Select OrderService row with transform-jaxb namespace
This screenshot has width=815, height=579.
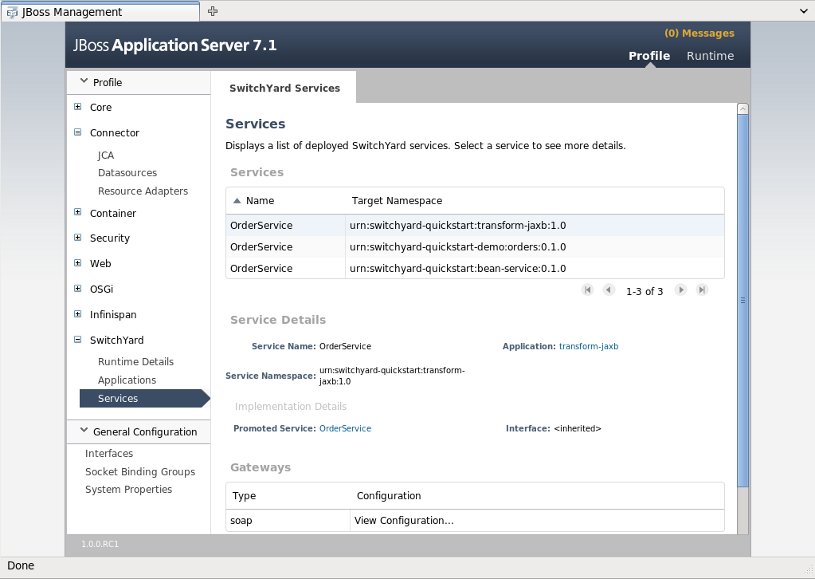click(475, 225)
